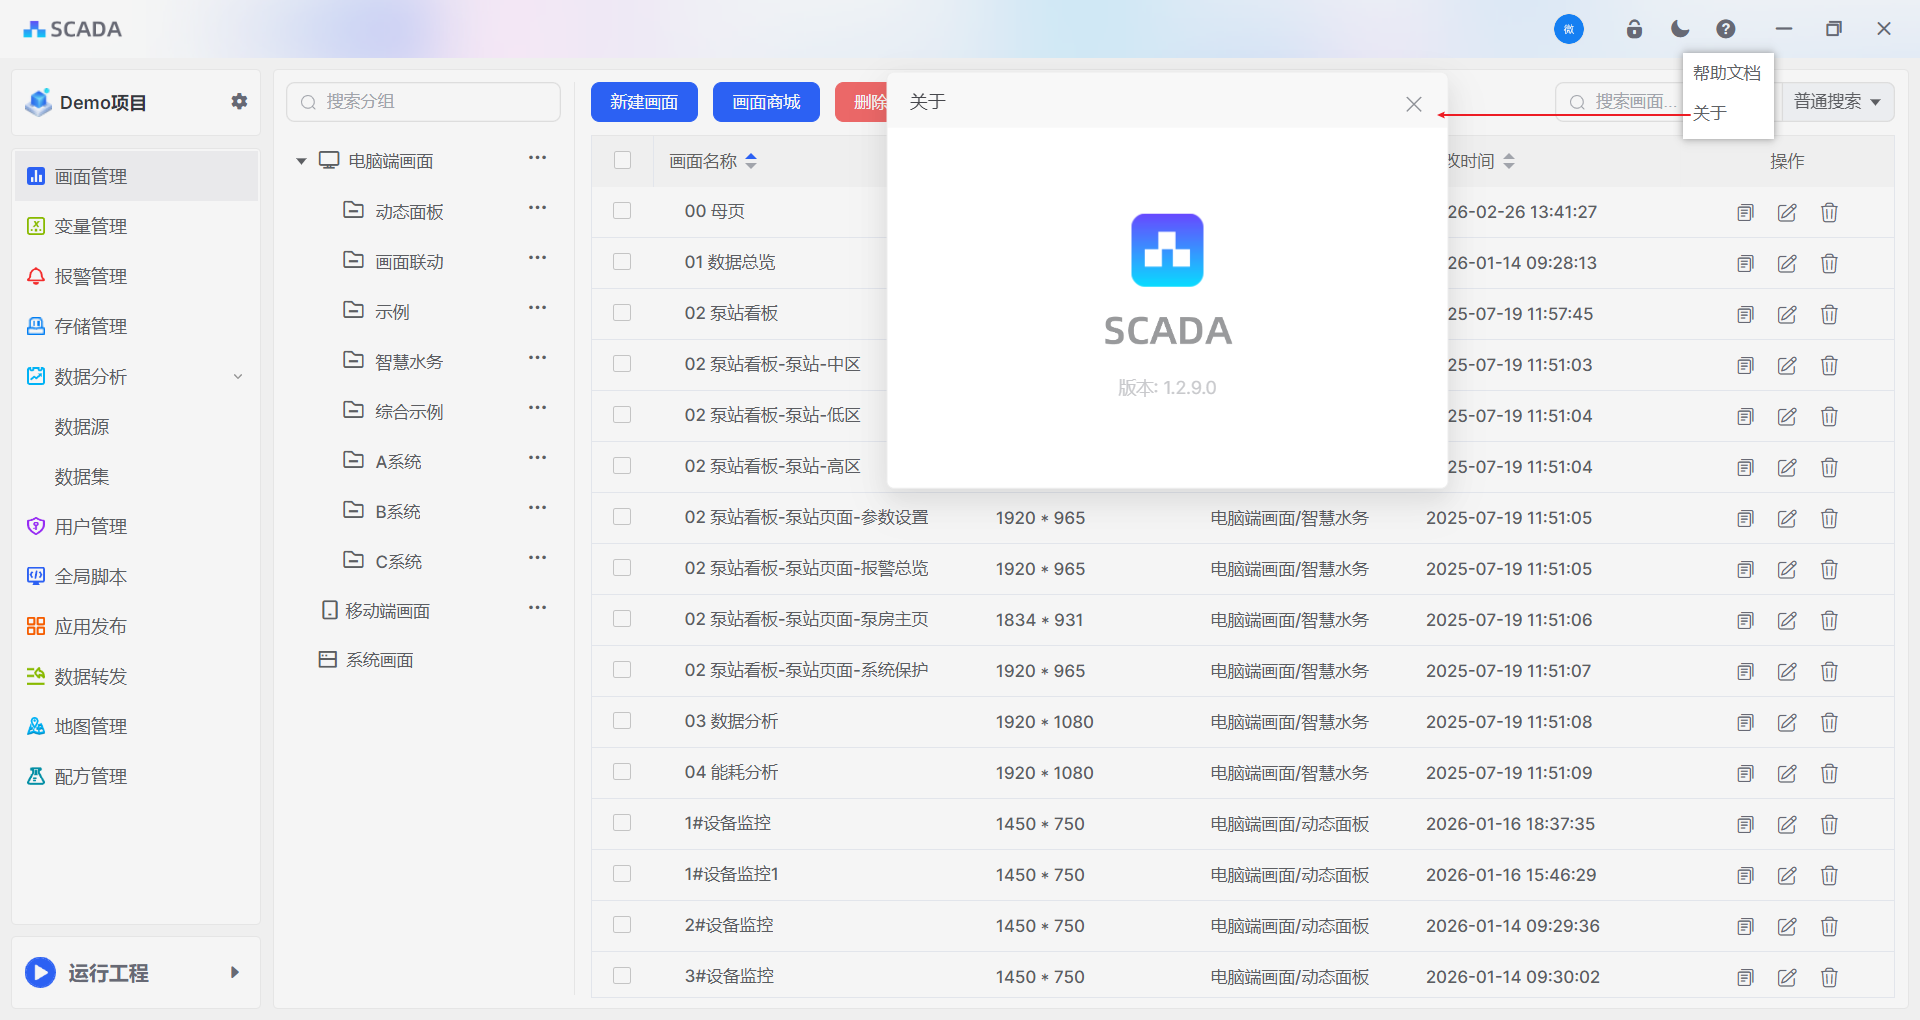
Task: Open 变量管理 in the sidebar
Action: click(x=90, y=227)
